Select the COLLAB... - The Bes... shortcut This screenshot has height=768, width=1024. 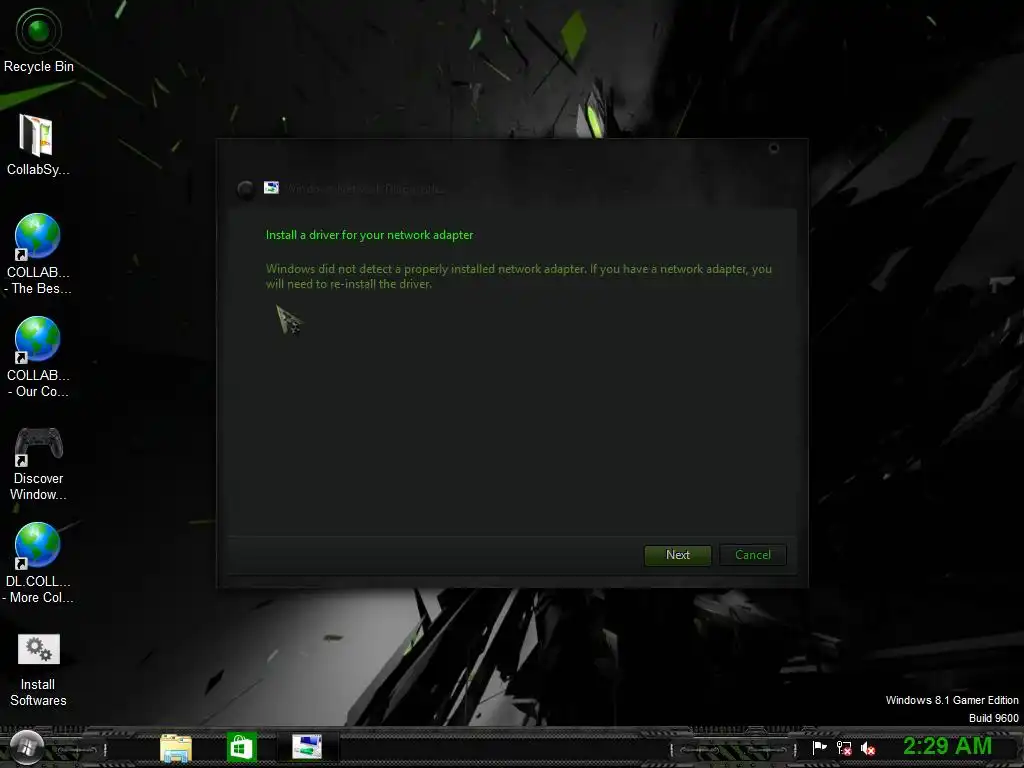tap(37, 254)
